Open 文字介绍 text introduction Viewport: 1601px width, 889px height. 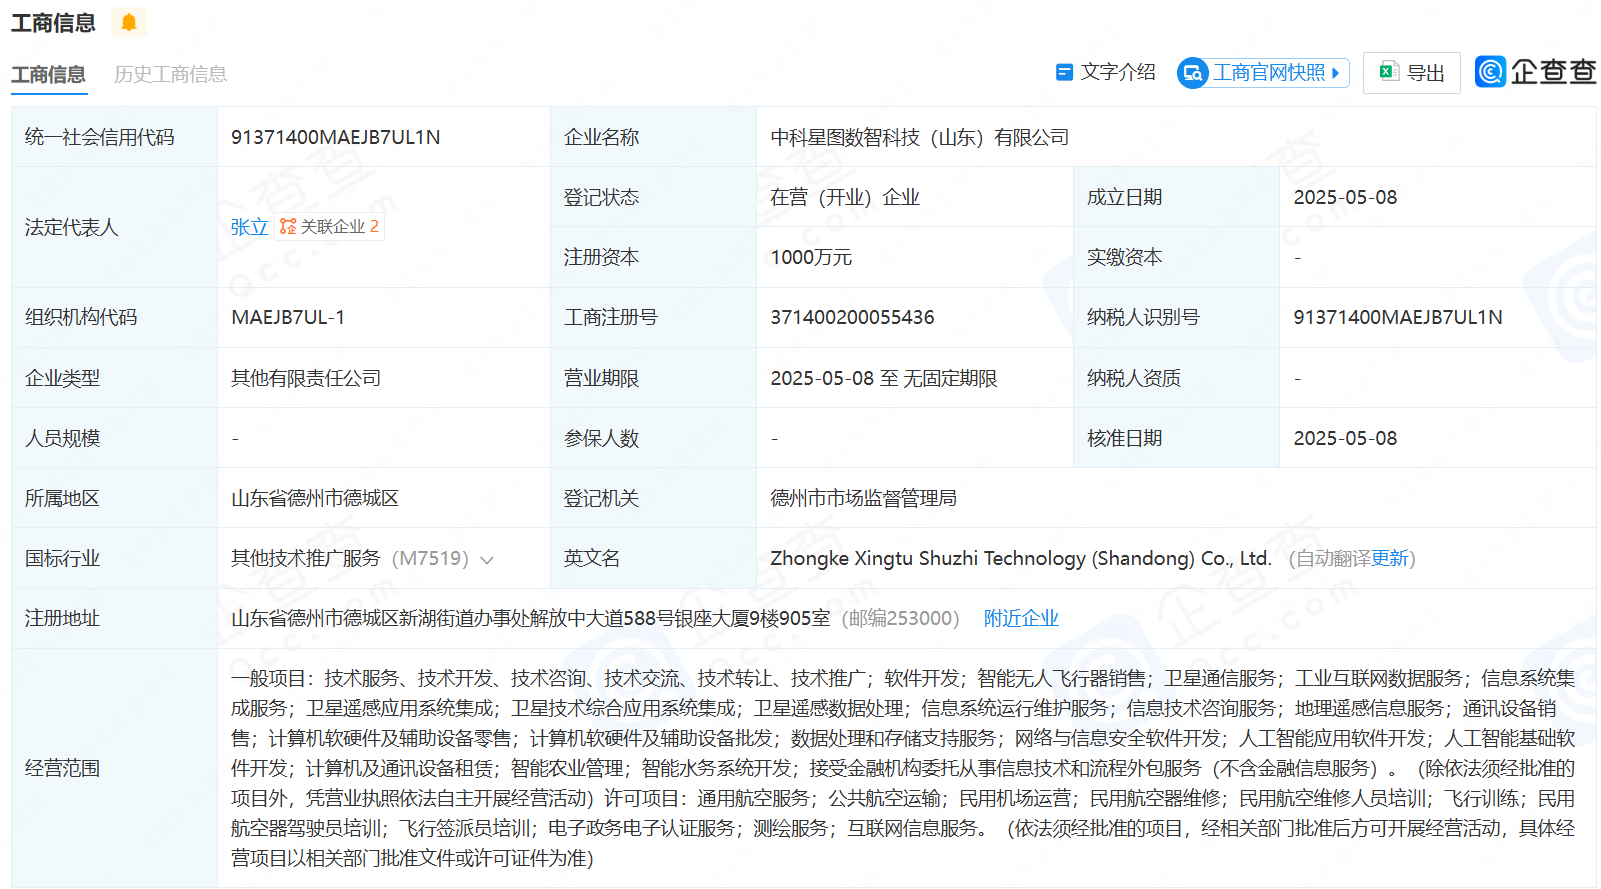pyautogui.click(x=1106, y=72)
